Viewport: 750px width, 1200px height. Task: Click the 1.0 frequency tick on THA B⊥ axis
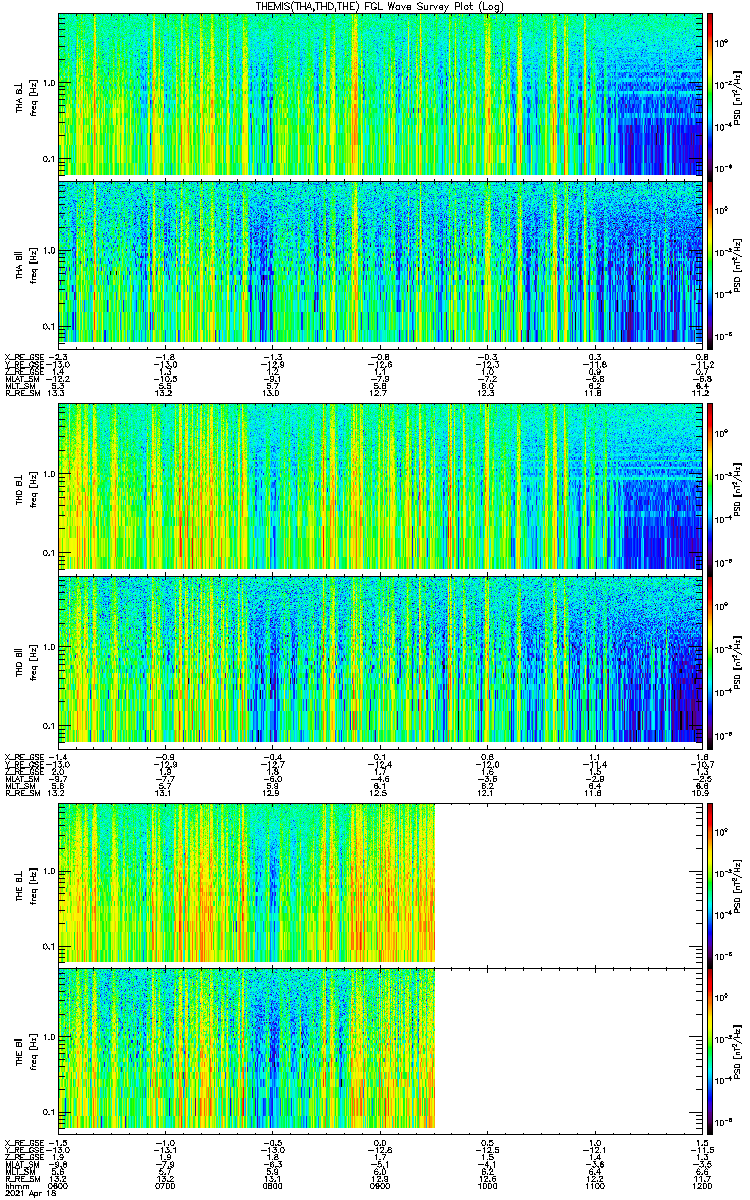(x=48, y=83)
